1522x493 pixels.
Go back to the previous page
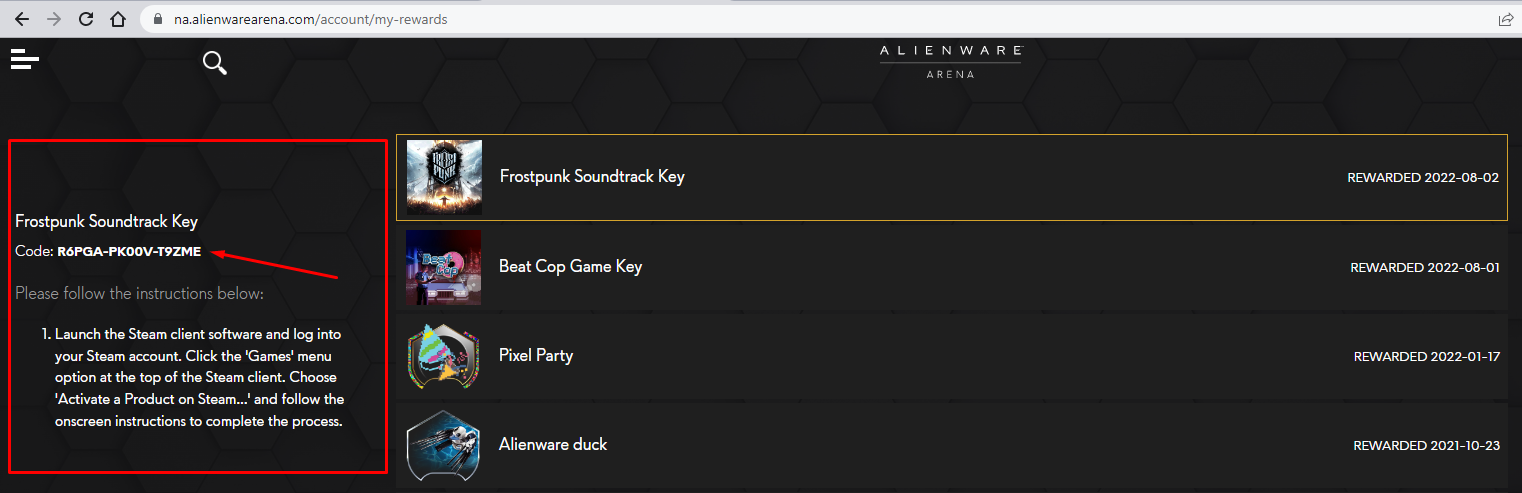pyautogui.click(x=21, y=19)
